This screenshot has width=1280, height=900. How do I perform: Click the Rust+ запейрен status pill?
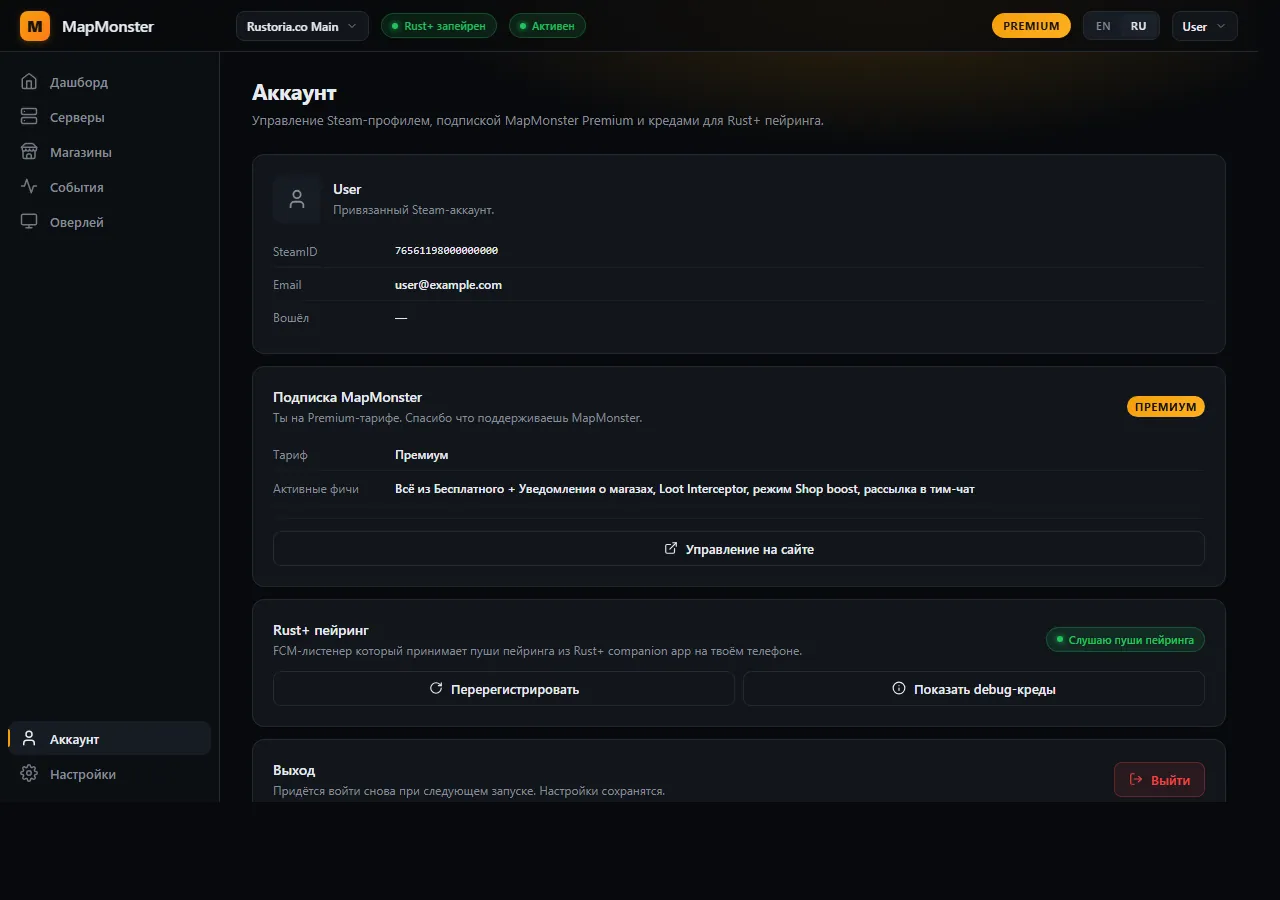click(439, 26)
